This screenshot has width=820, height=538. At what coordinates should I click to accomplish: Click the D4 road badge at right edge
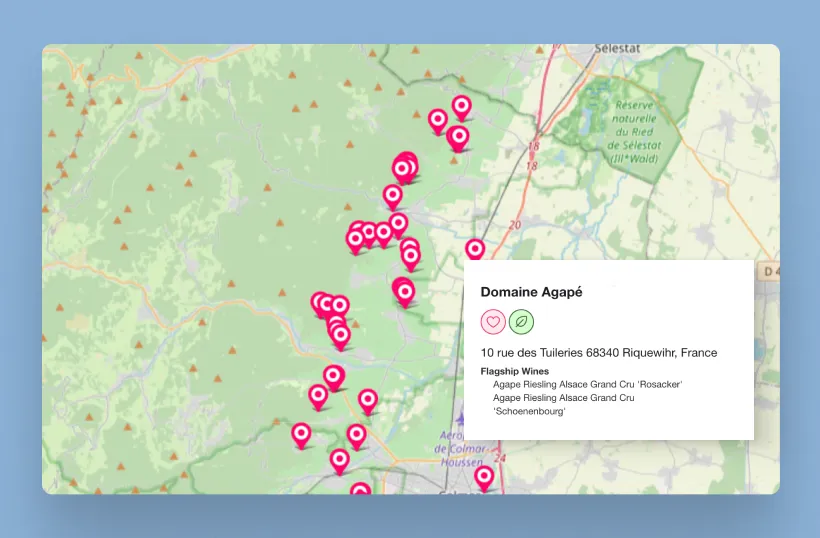coord(769,271)
